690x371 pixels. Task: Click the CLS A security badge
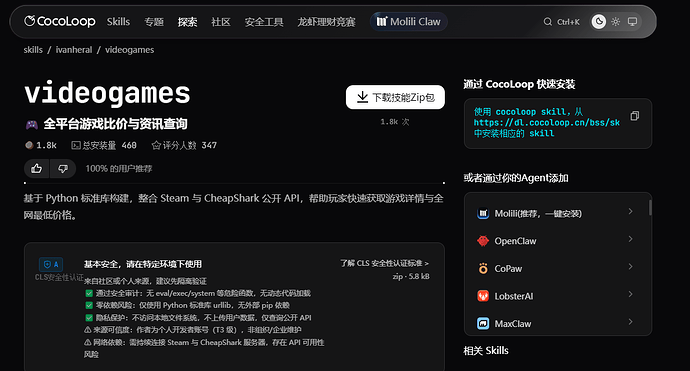51,264
